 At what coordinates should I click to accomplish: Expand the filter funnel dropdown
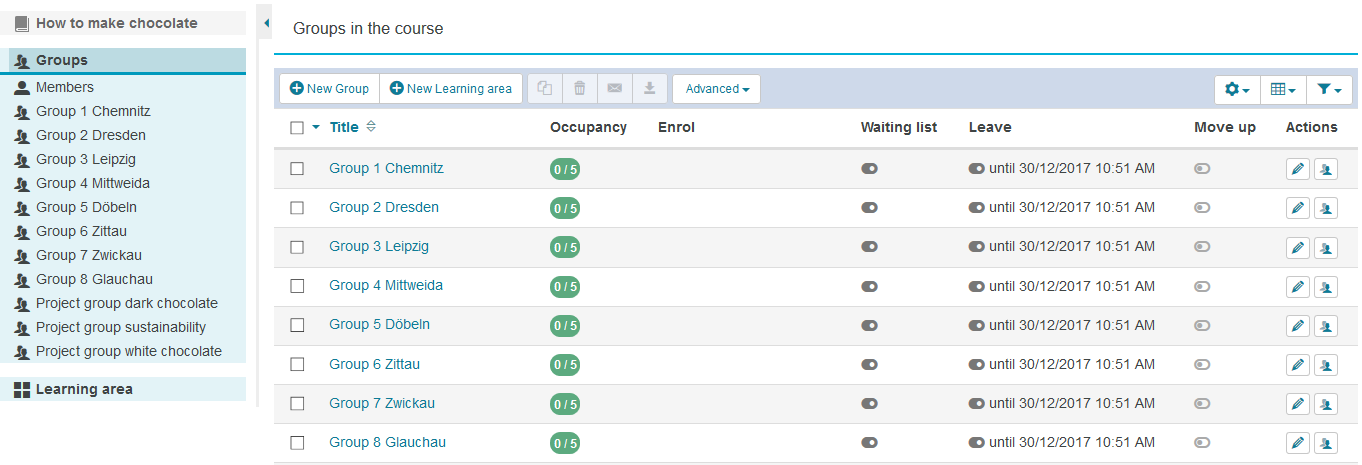[1329, 90]
